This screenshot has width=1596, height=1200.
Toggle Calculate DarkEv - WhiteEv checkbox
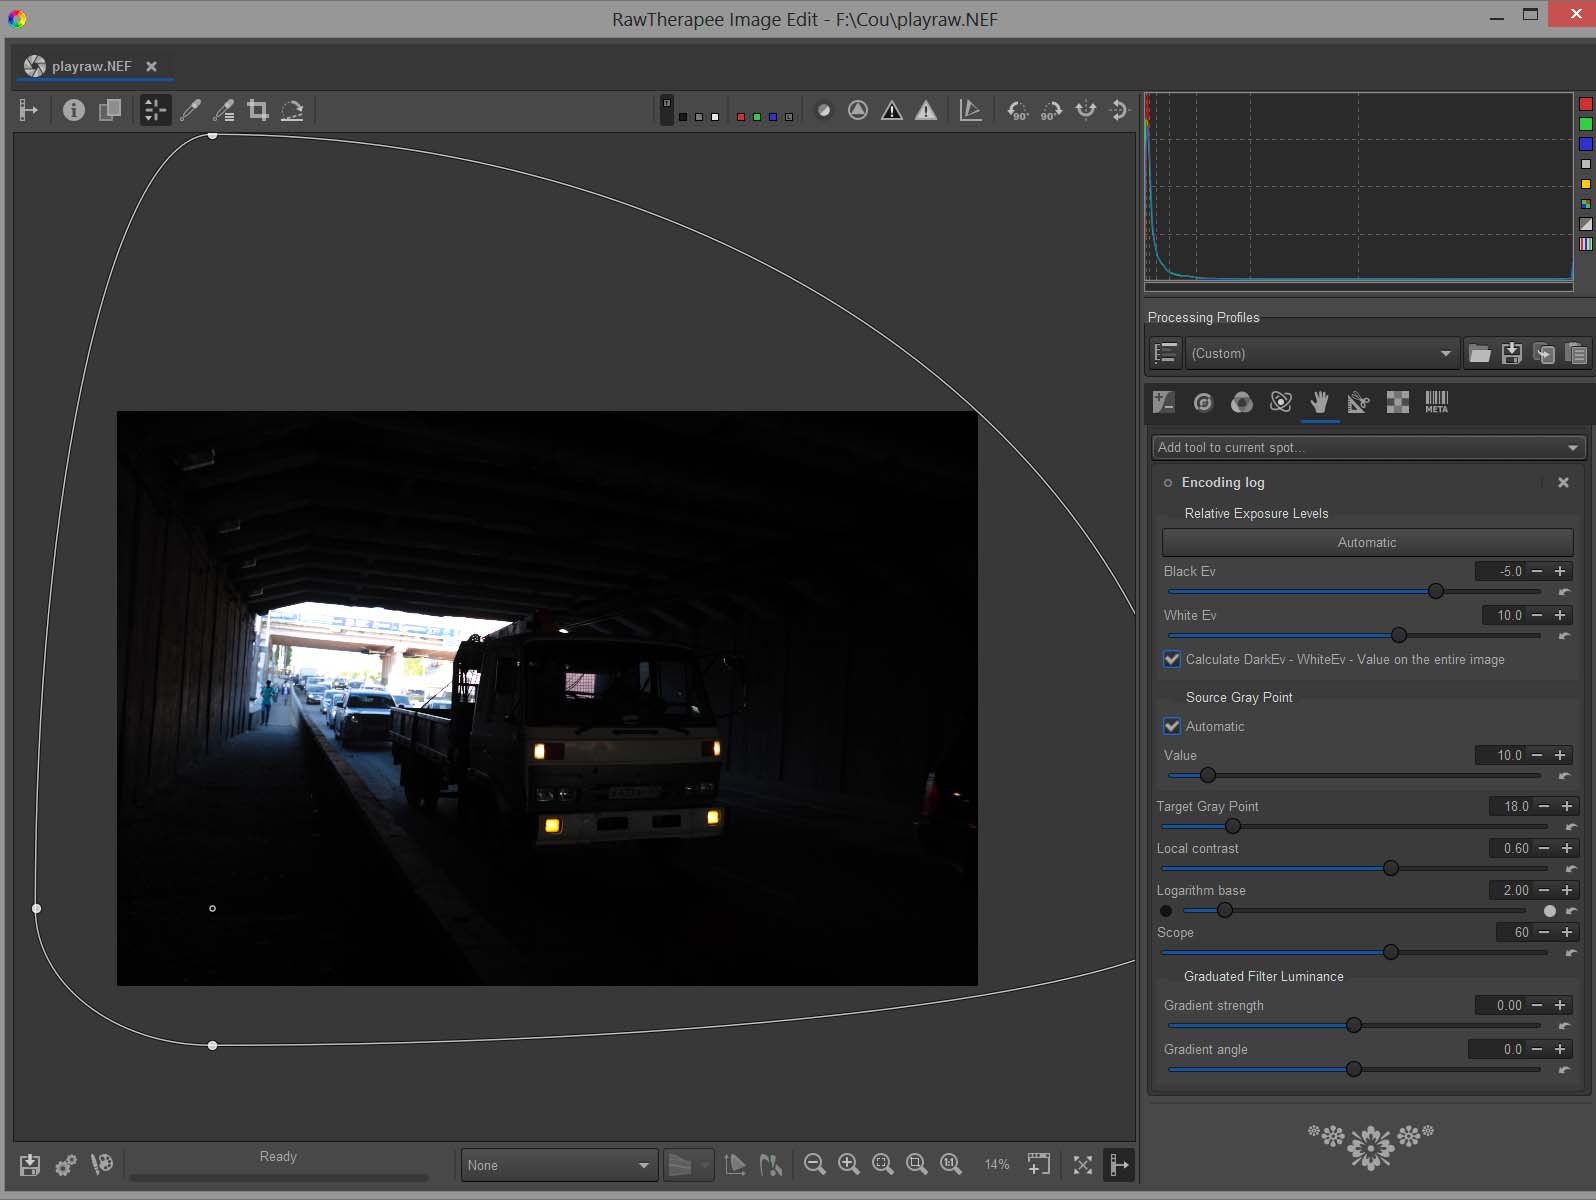click(x=1172, y=659)
